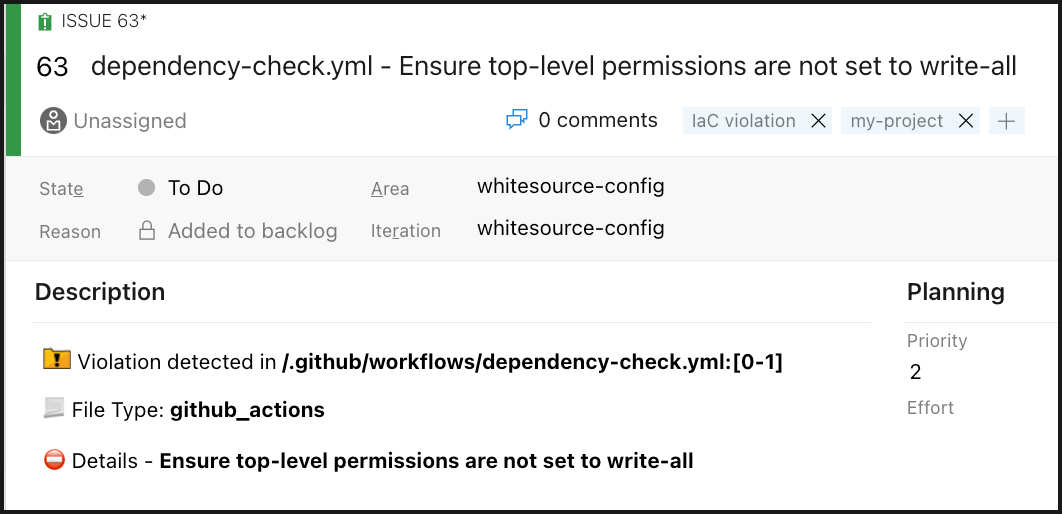Image resolution: width=1062 pixels, height=514 pixels.
Task: Open the 0 comments link
Action: 597,121
